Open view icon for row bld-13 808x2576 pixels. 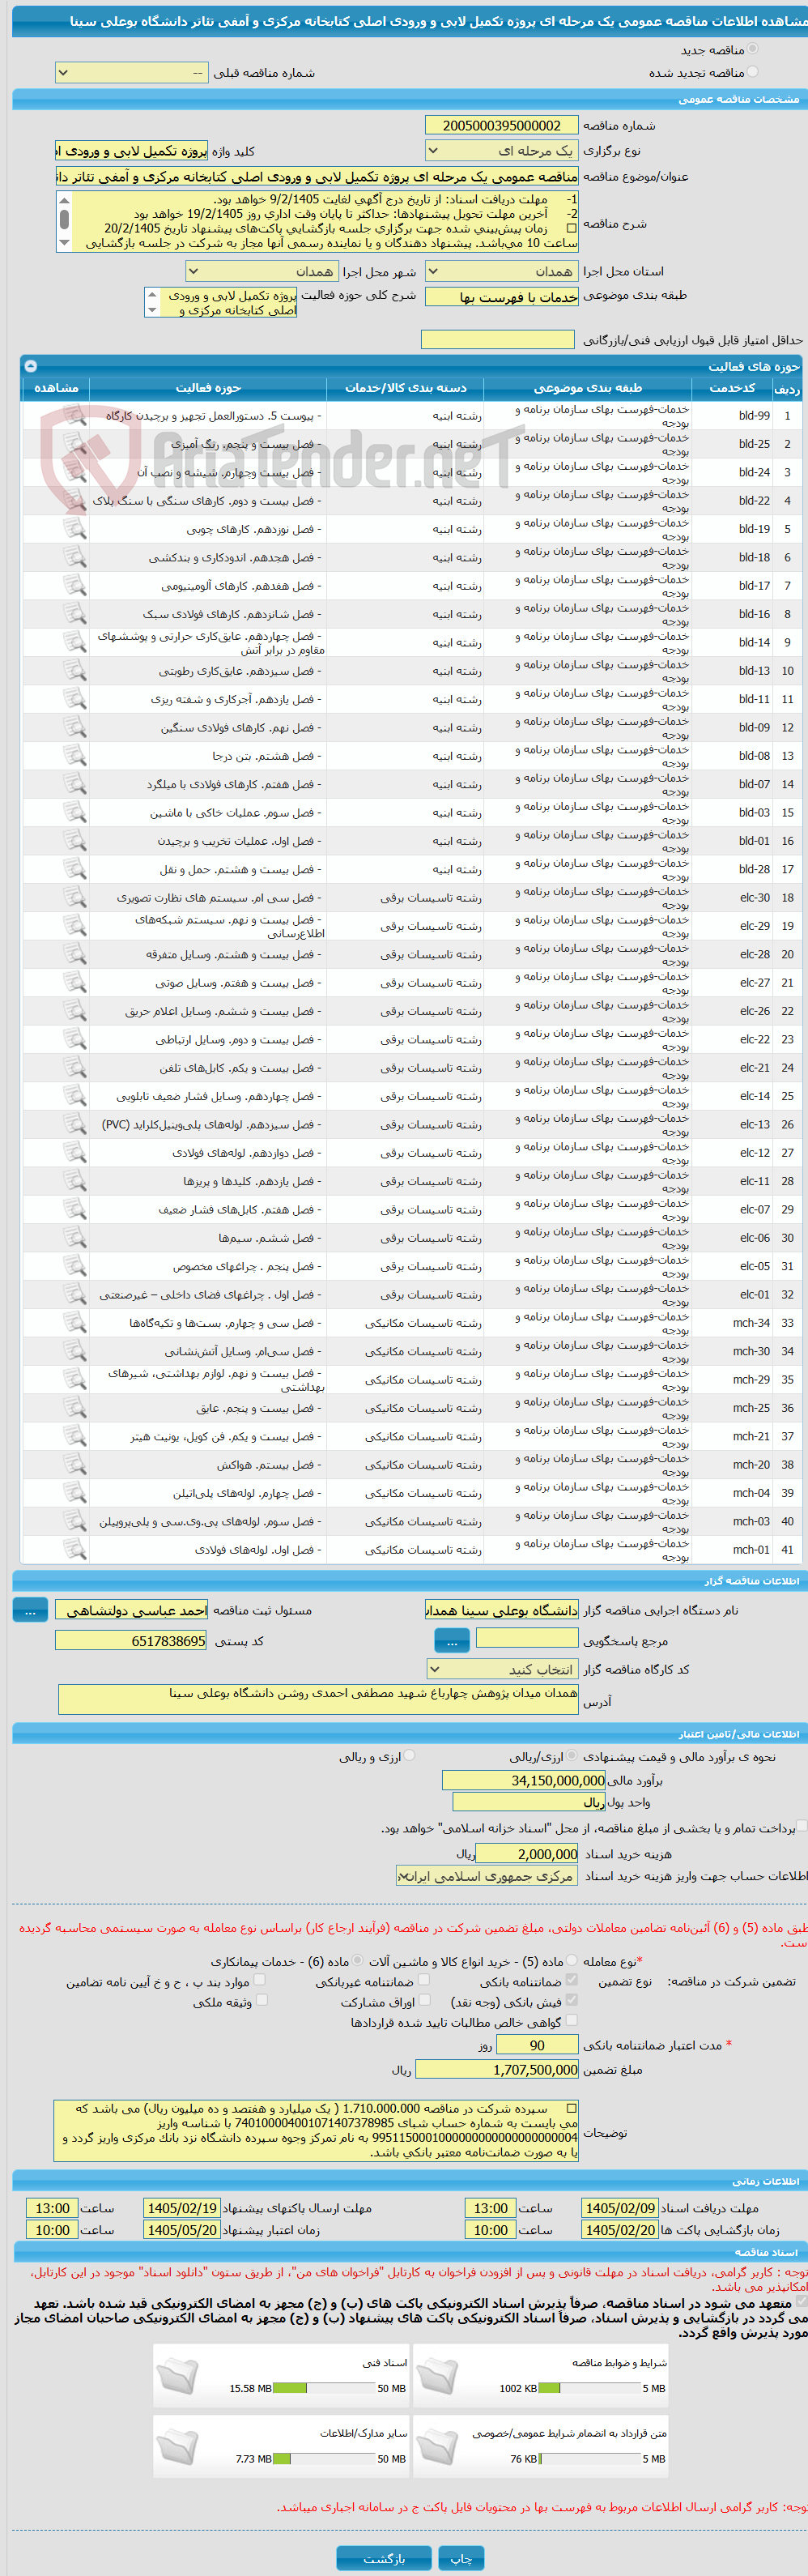coord(74,670)
